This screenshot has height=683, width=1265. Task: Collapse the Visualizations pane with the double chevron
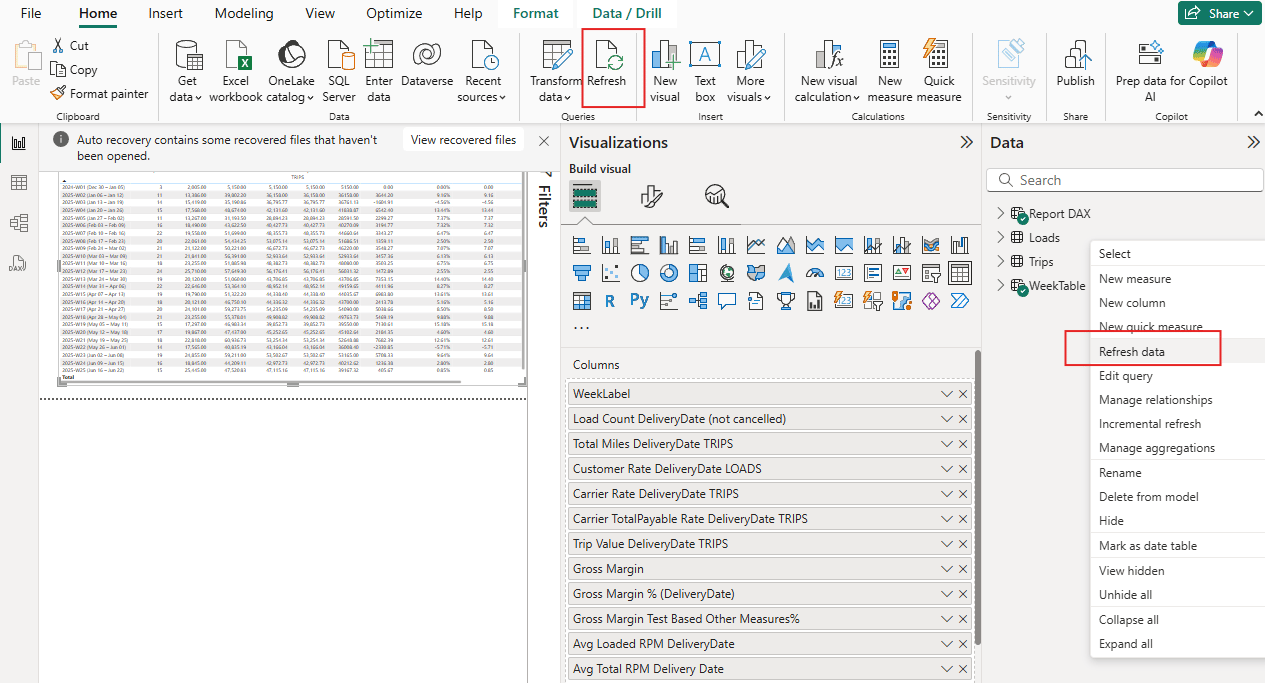(x=966, y=142)
